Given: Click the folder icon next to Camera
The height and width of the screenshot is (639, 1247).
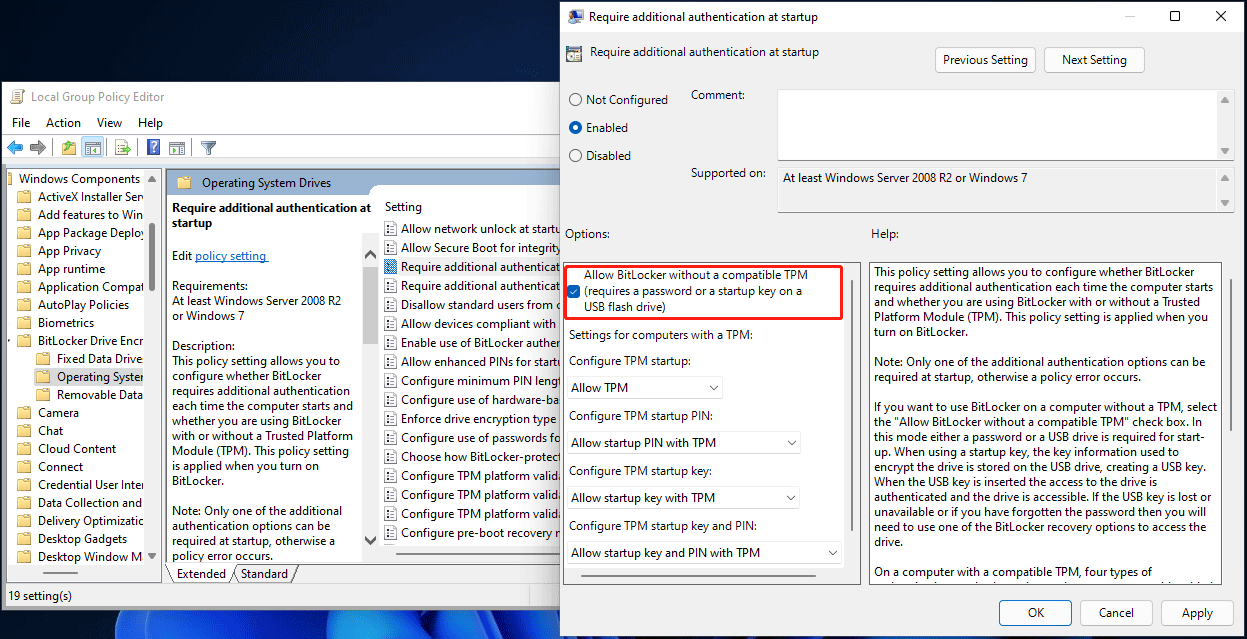Looking at the screenshot, I should point(25,413).
